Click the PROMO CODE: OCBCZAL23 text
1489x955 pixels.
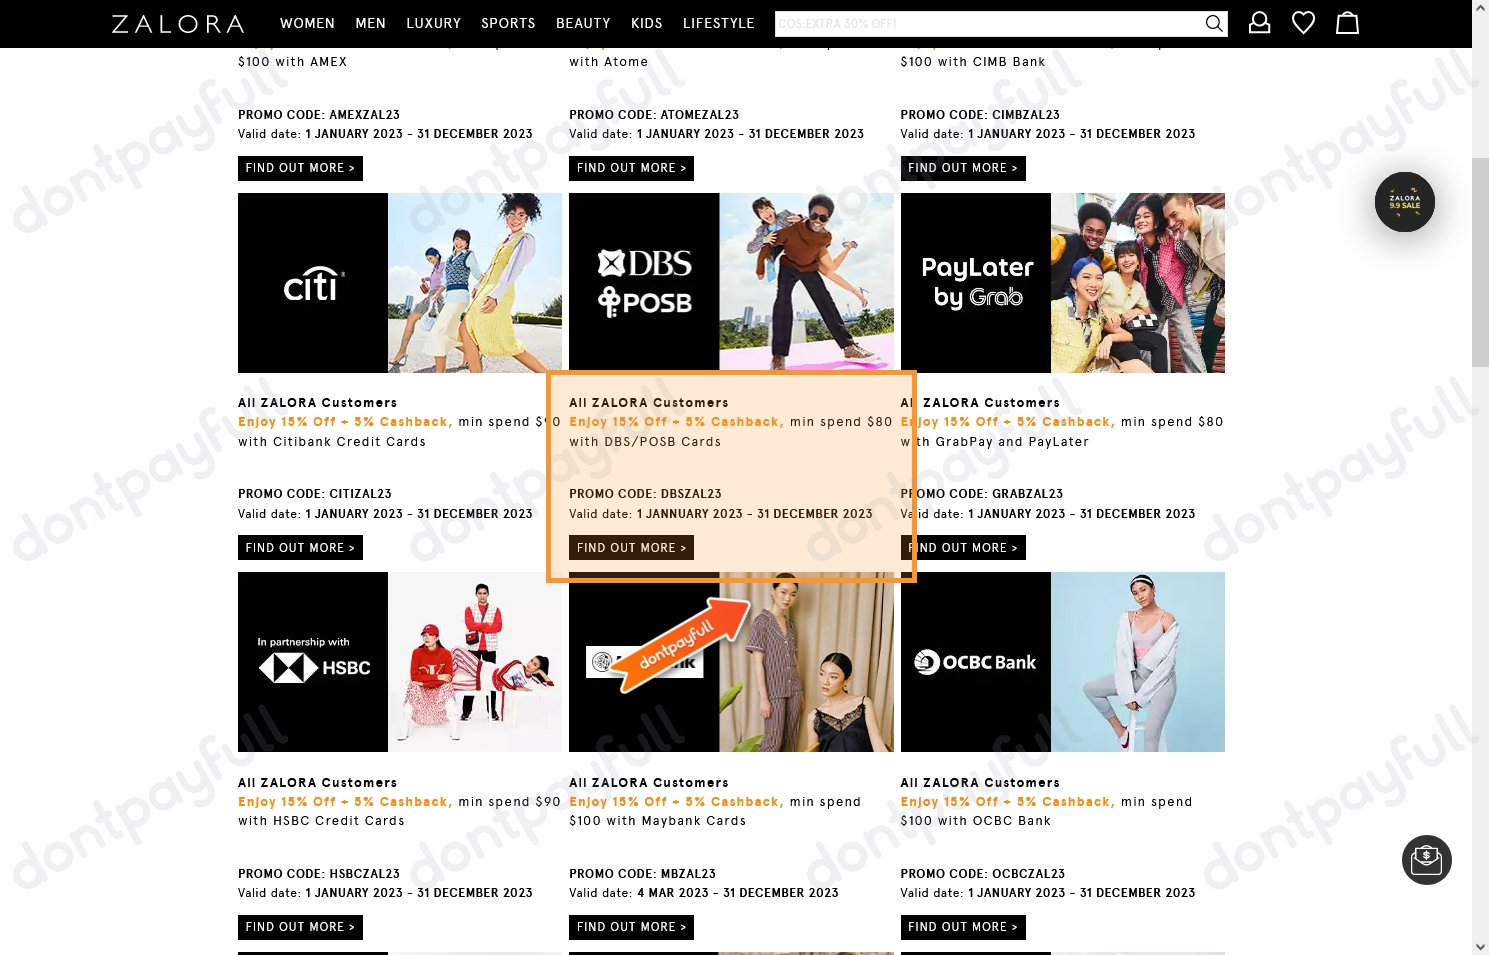point(983,874)
